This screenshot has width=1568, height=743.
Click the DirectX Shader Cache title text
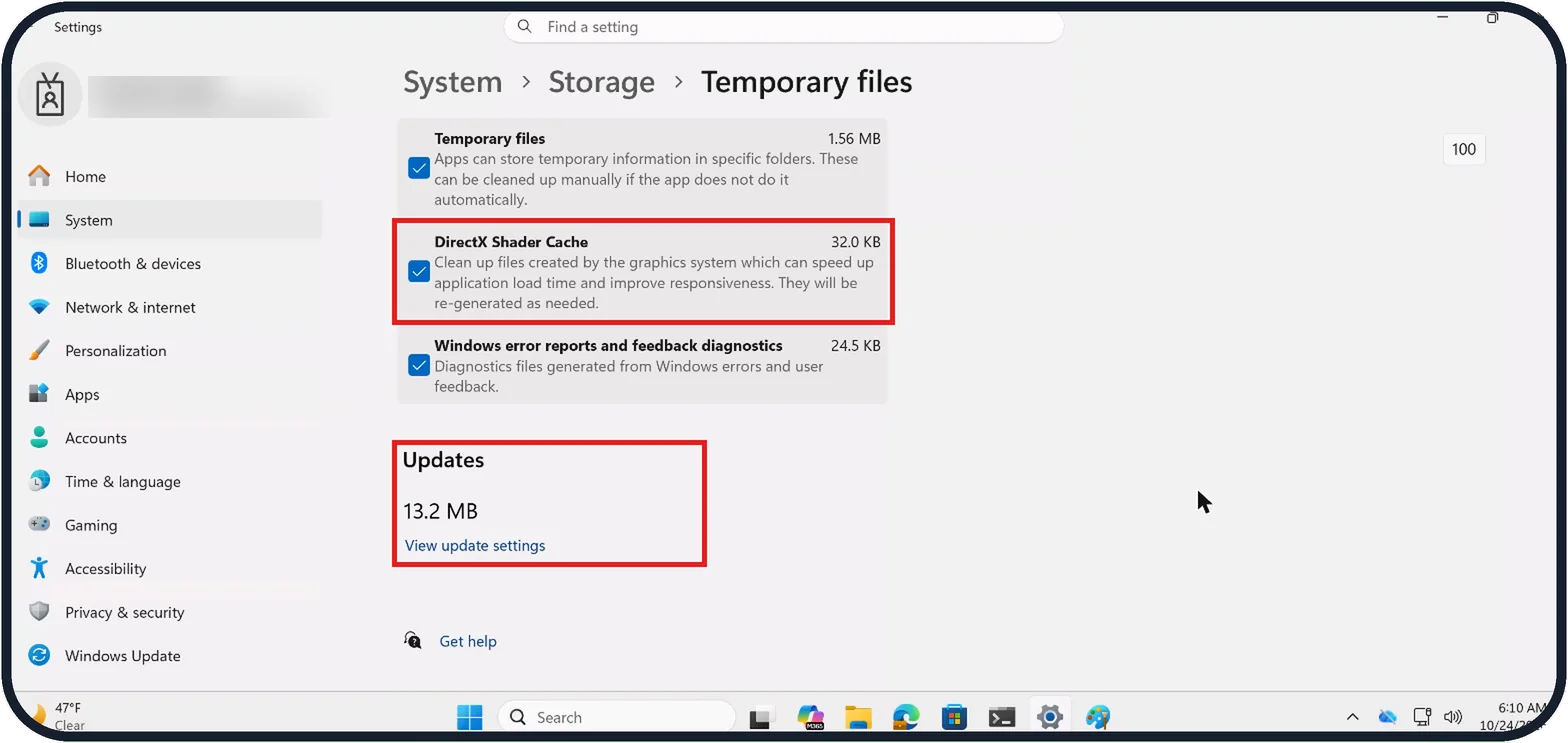(x=511, y=242)
